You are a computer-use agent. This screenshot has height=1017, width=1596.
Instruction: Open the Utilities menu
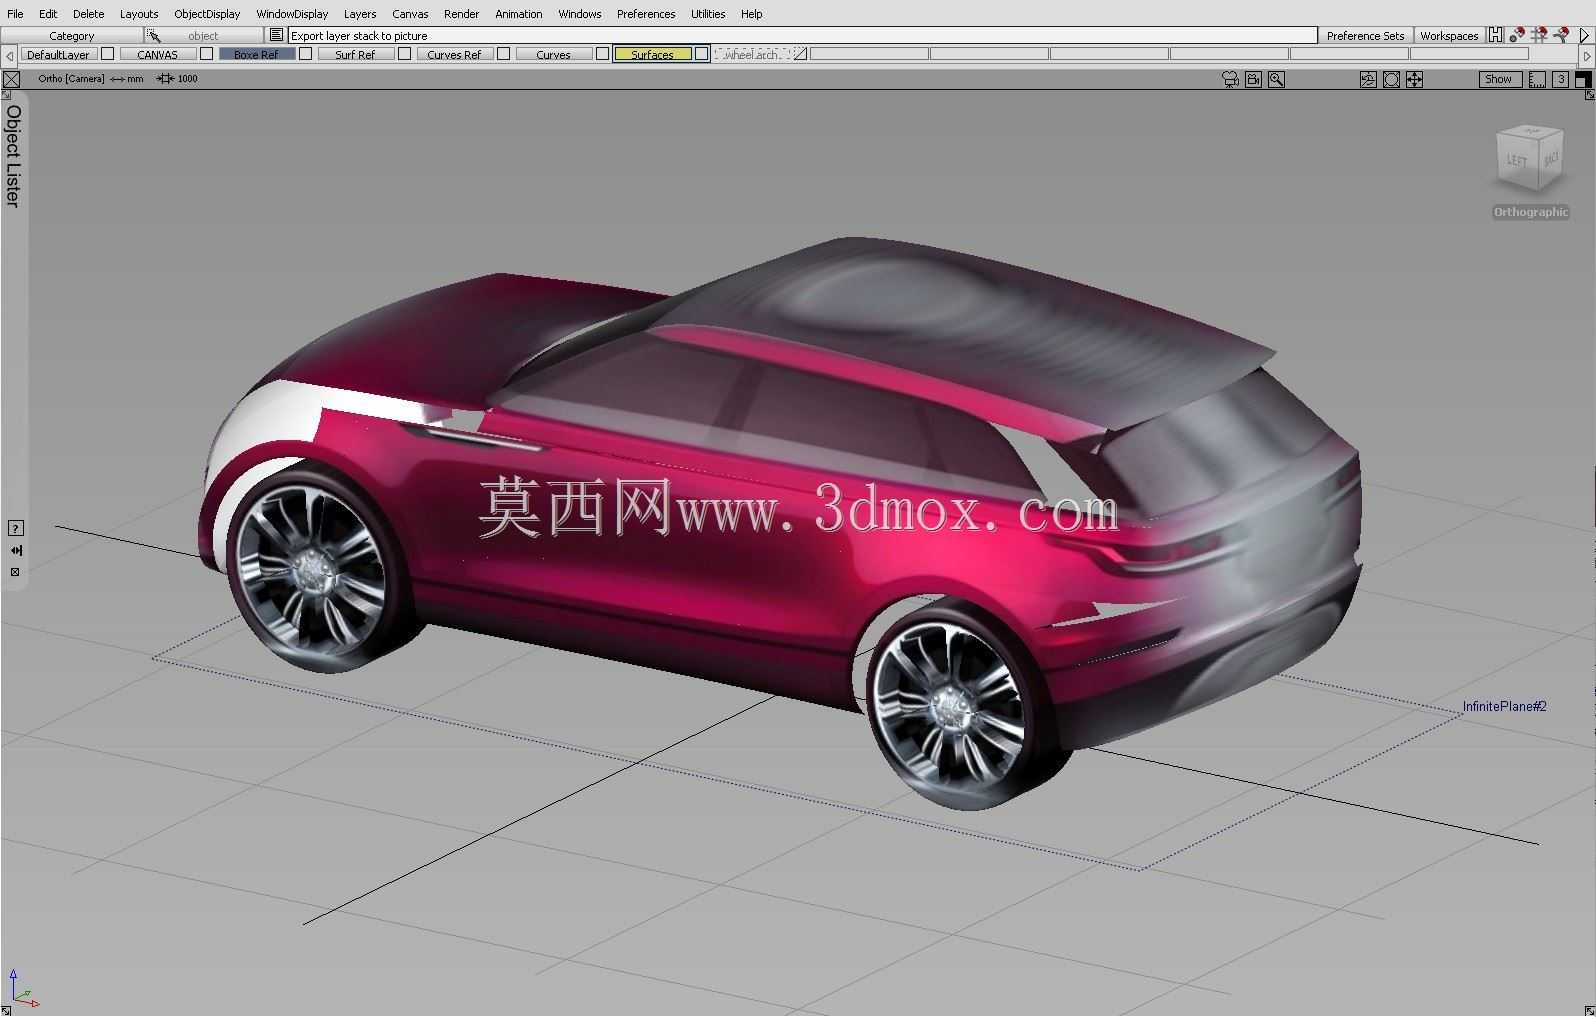click(707, 14)
